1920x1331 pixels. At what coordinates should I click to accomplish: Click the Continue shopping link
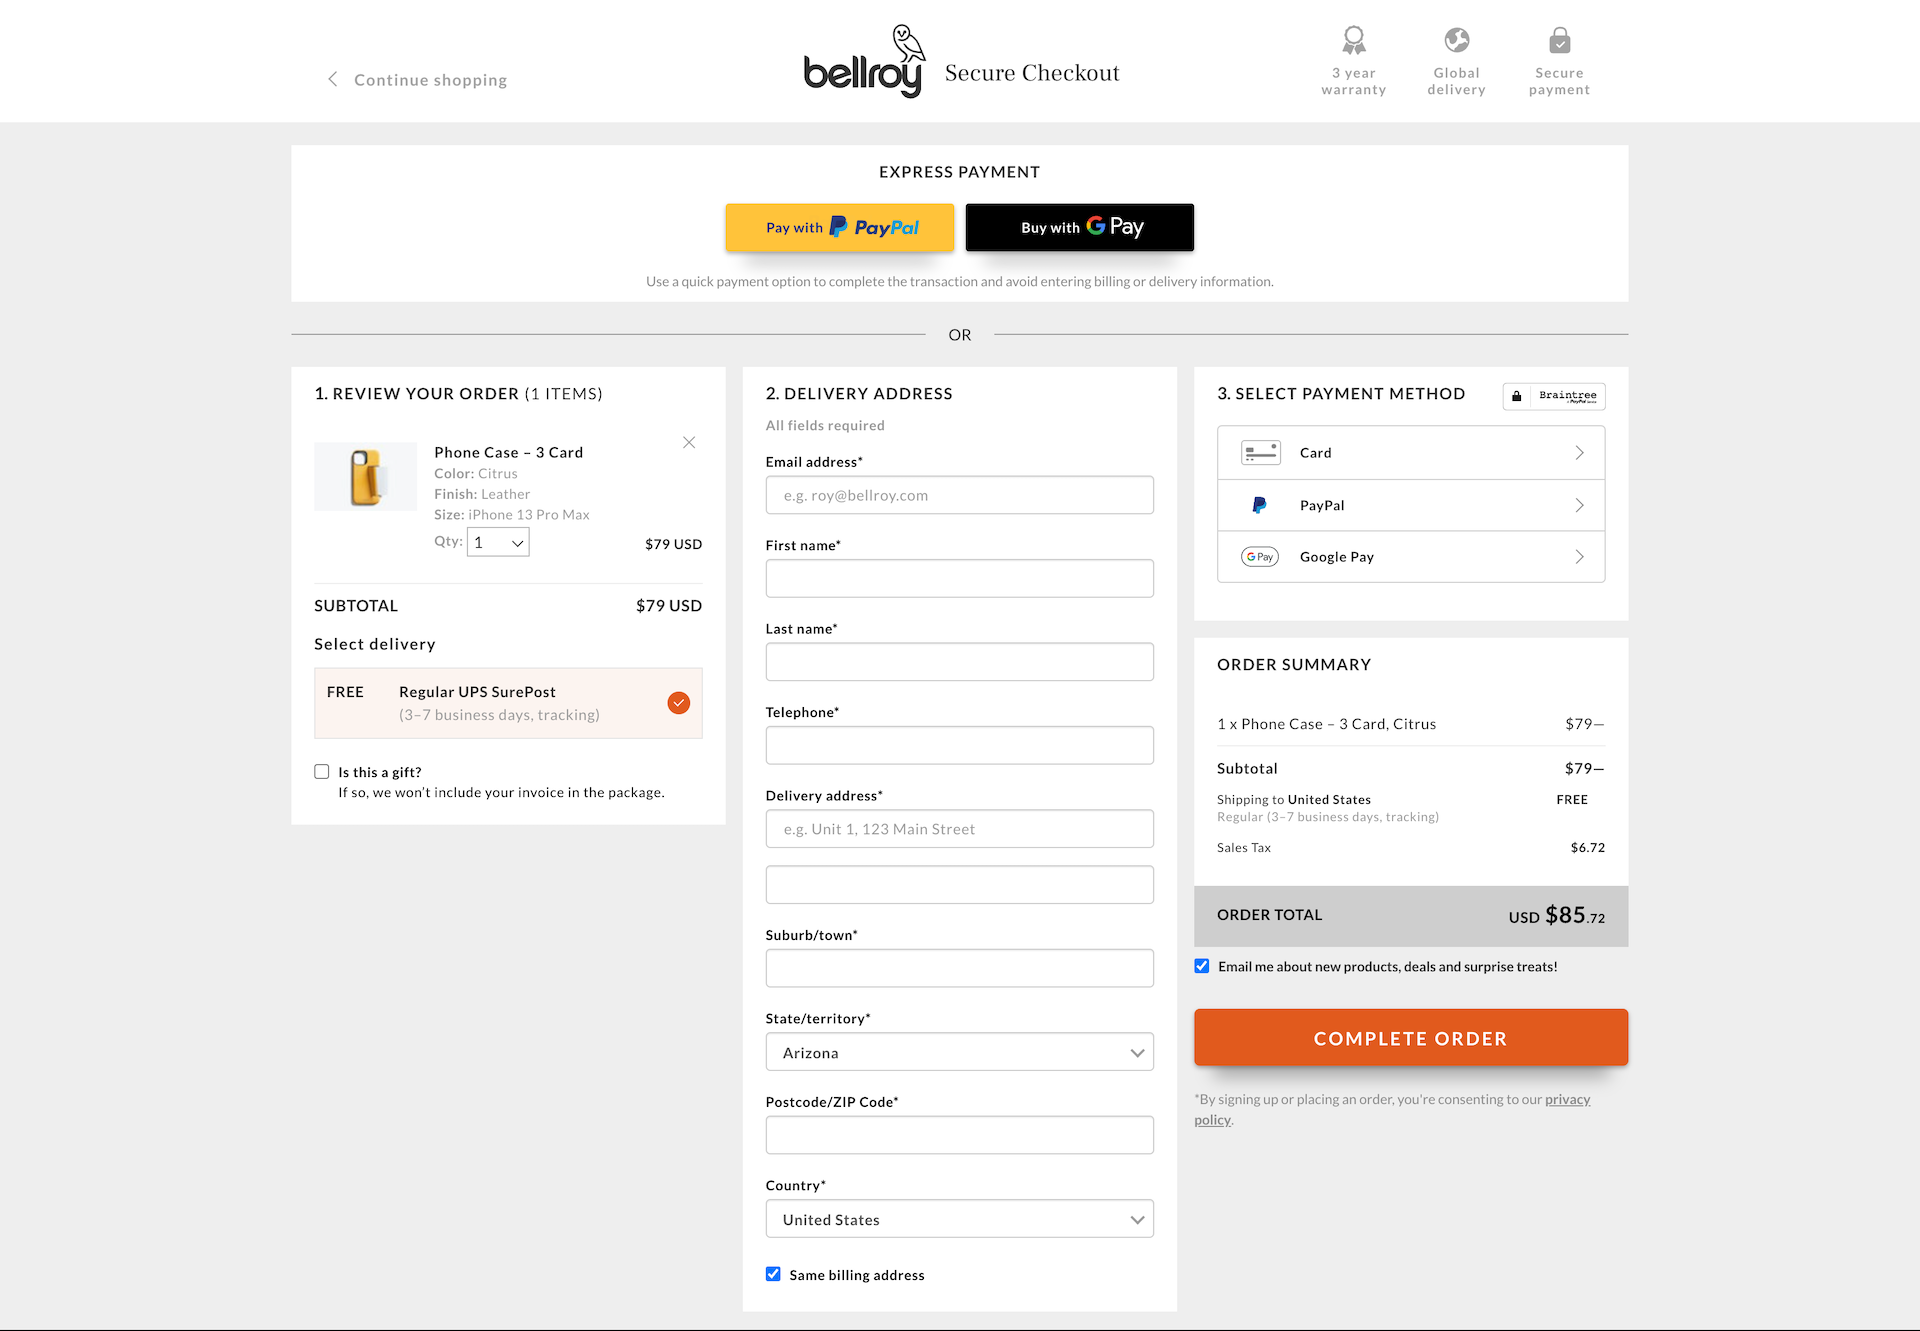click(429, 79)
